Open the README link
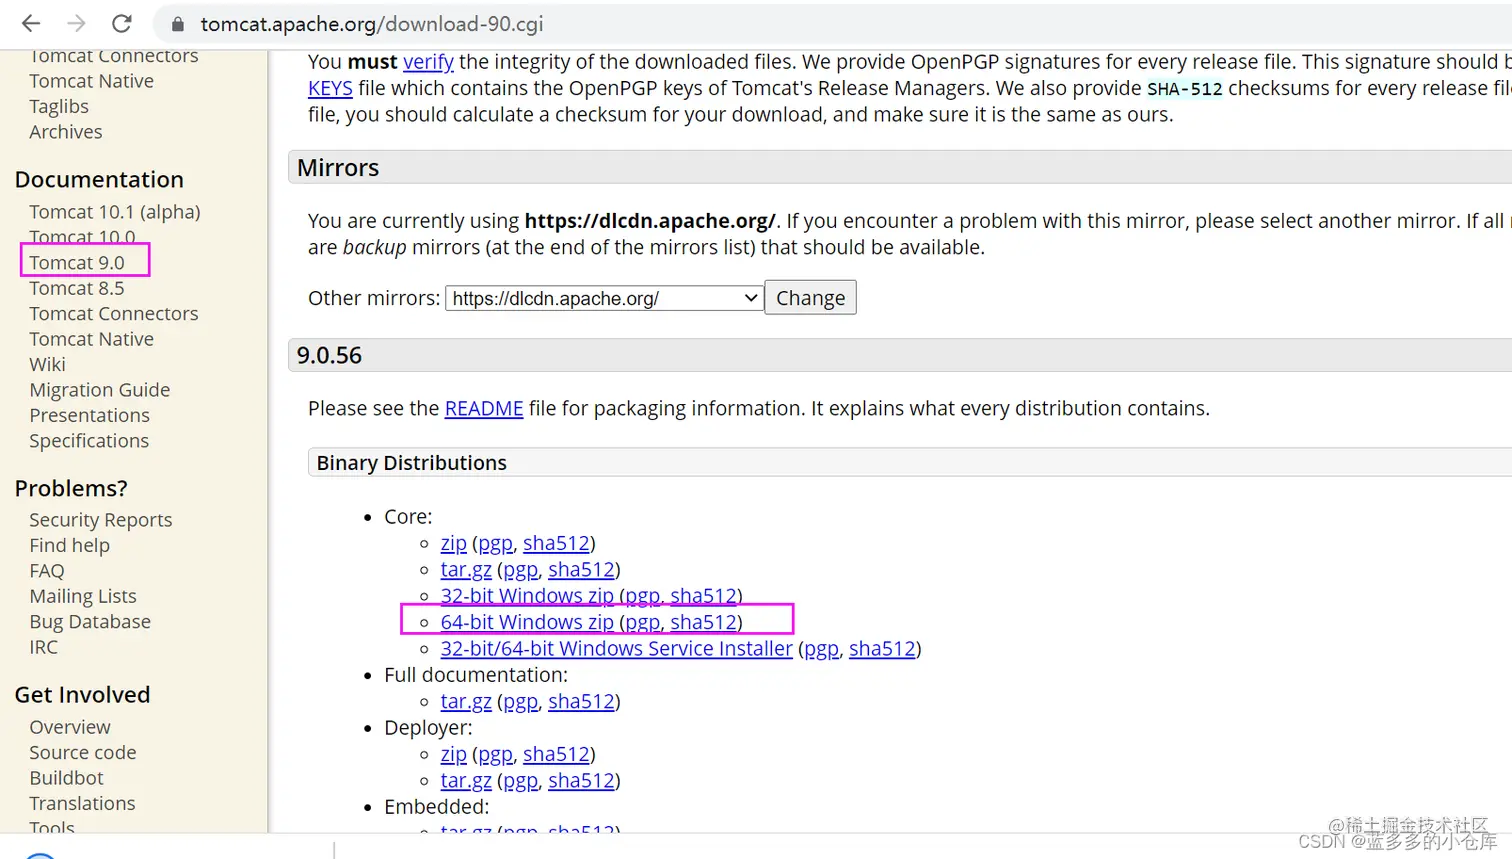Screen dimensions: 1512x859 click(x=484, y=408)
